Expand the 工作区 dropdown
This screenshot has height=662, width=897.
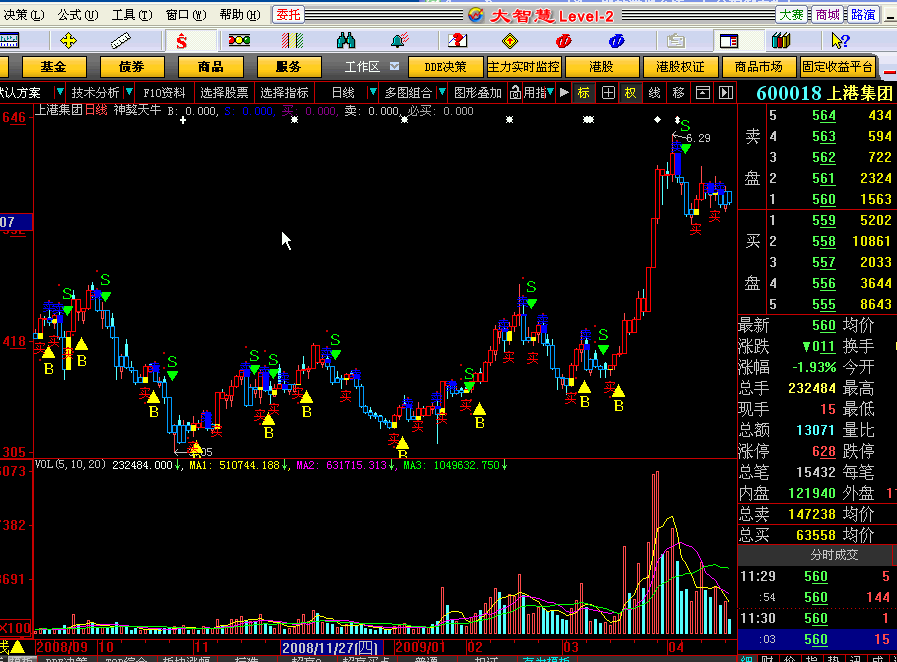395,66
